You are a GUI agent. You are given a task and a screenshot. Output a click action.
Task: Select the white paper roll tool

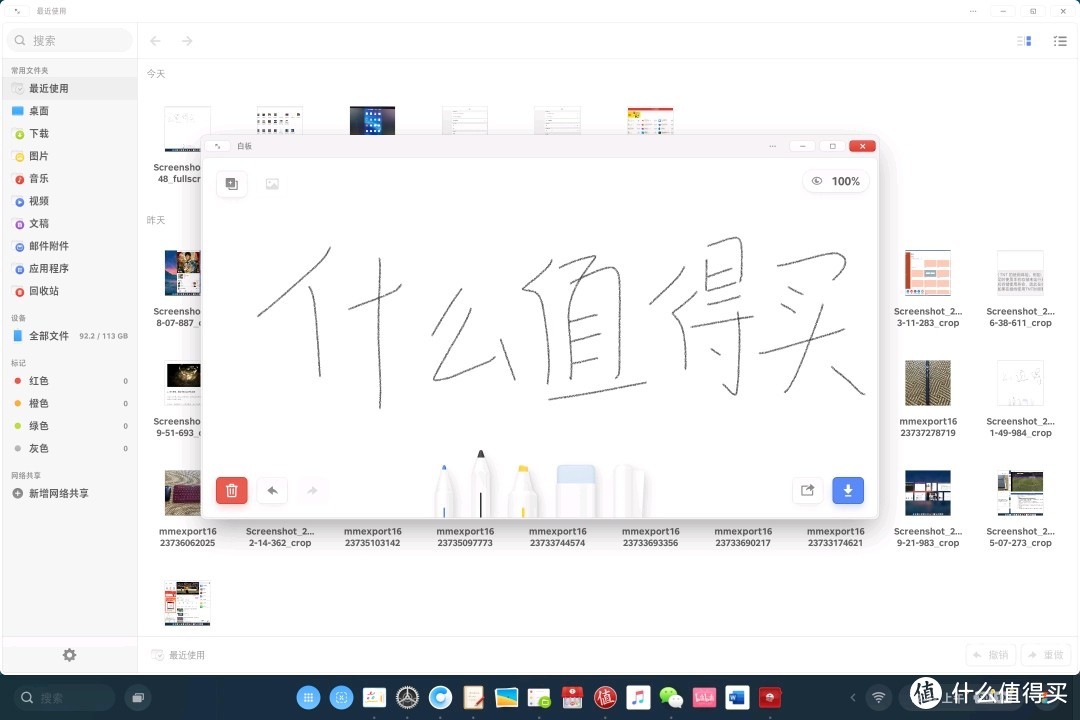628,491
